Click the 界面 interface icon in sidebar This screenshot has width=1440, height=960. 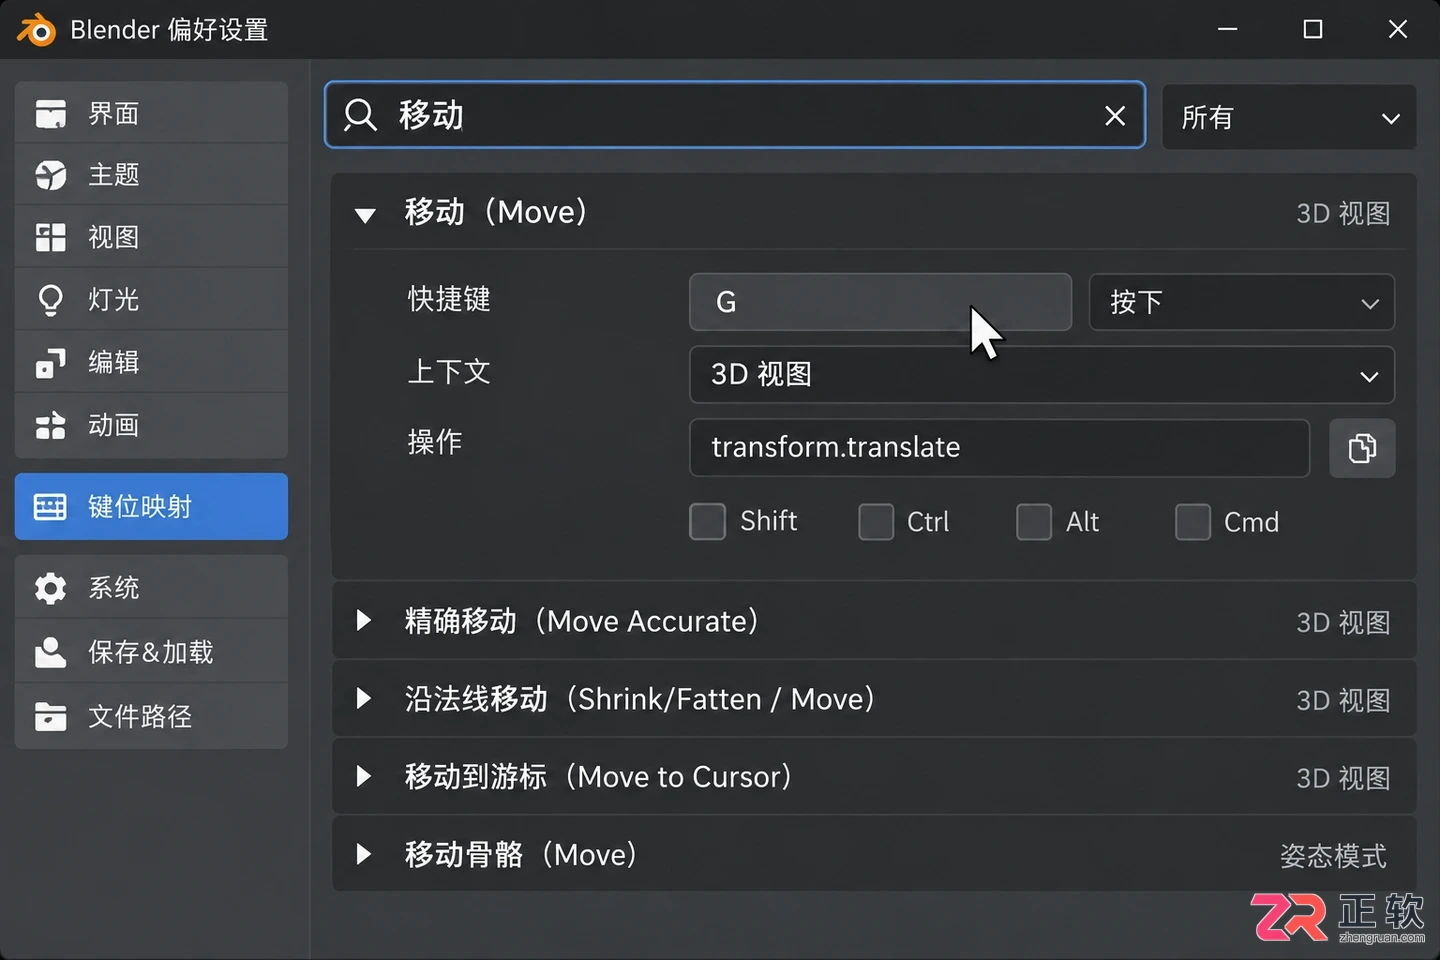coord(50,114)
